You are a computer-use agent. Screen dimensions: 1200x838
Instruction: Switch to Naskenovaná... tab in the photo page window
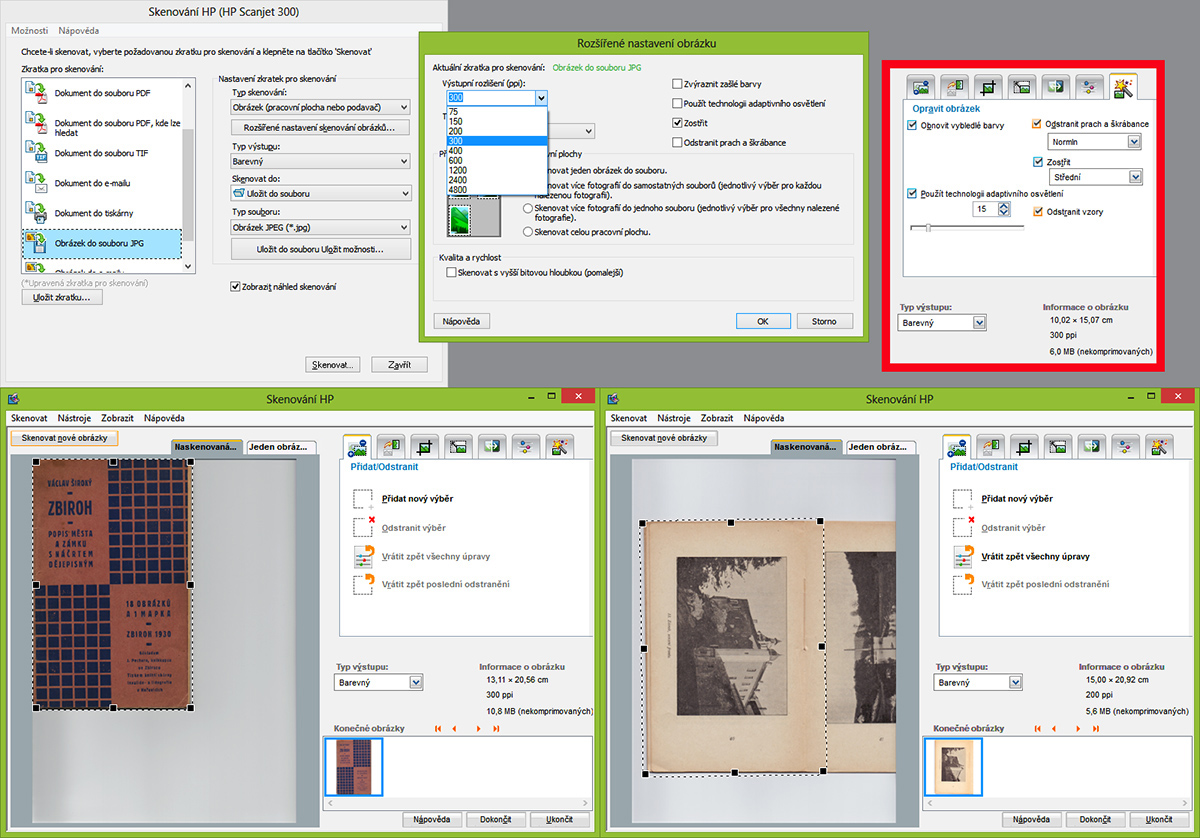[x=806, y=447]
